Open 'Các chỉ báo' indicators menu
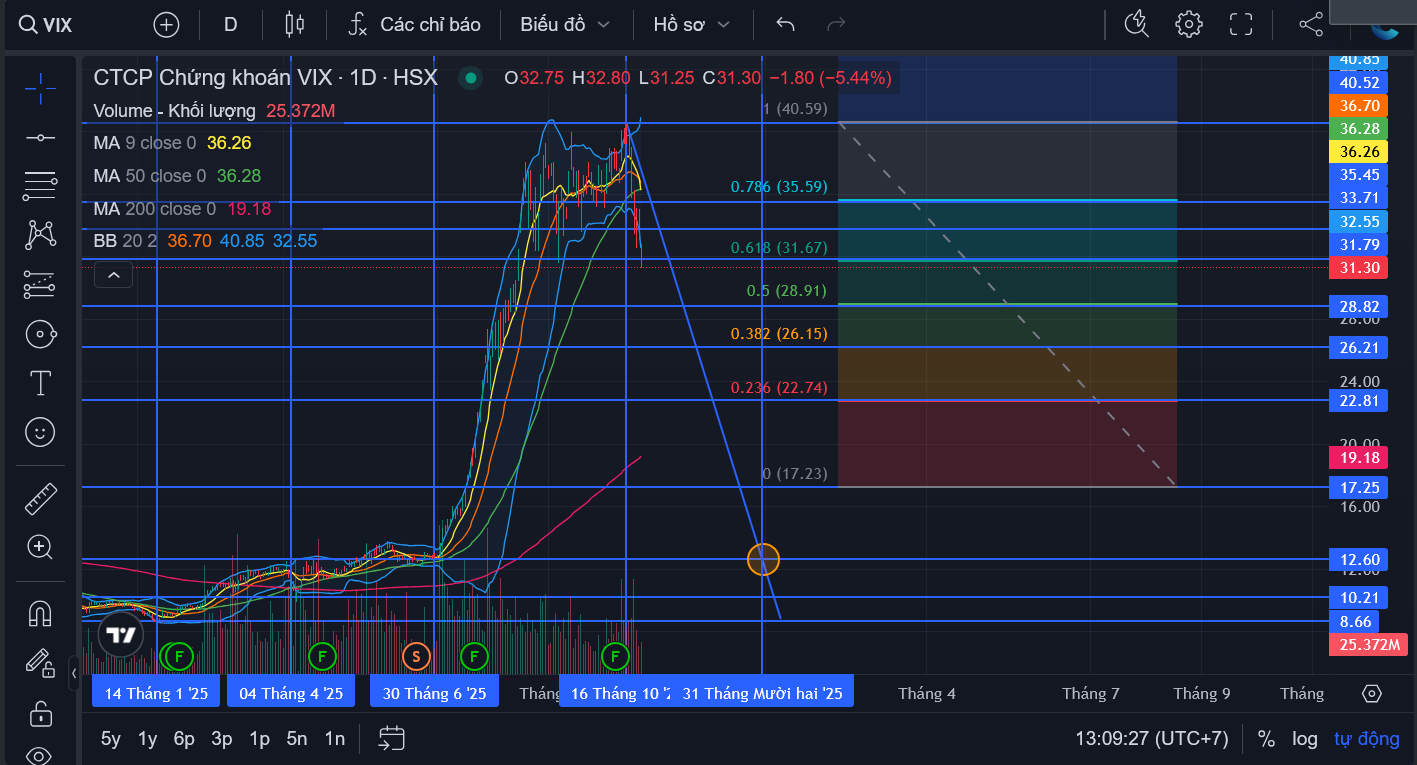Screen dimensions: 1417x765 click(x=414, y=25)
